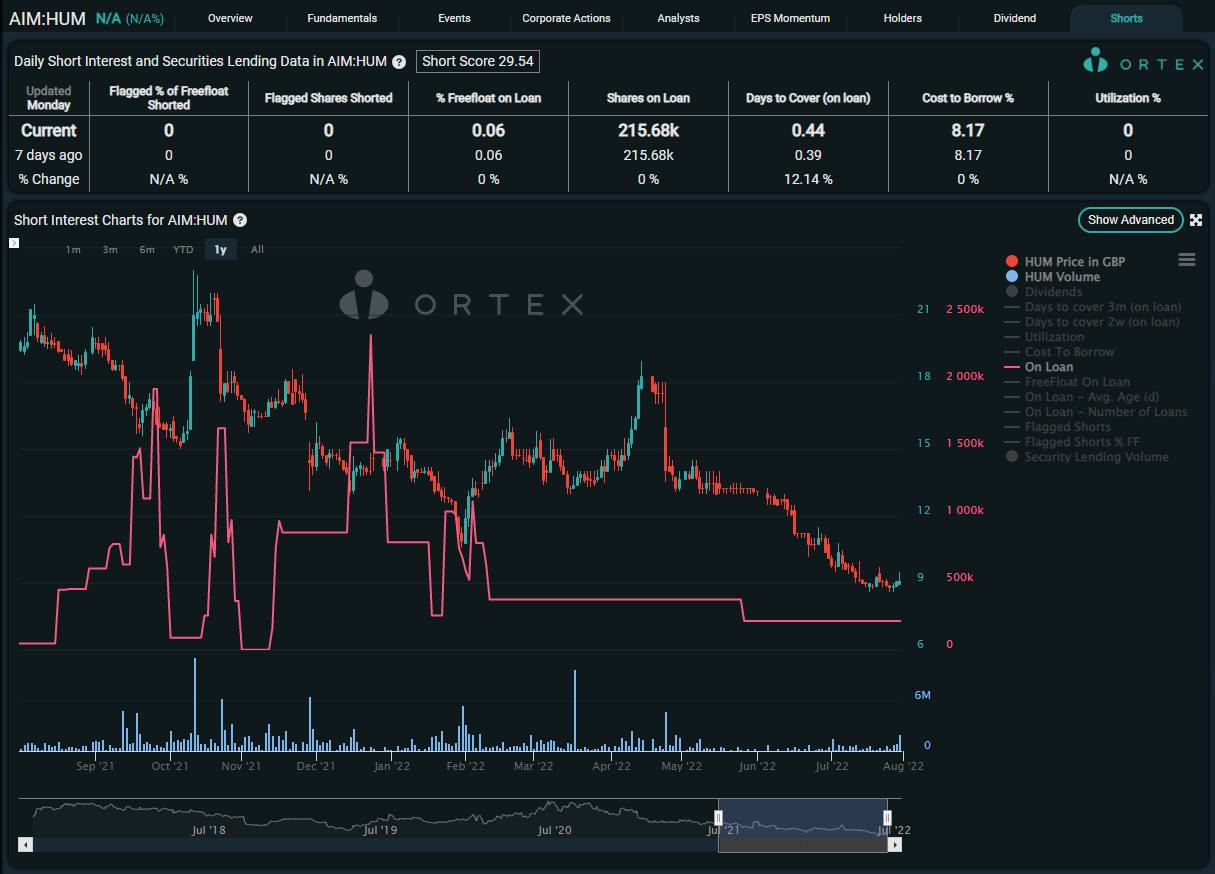The width and height of the screenshot is (1215, 874).
Task: Click the 12.14 % change value
Action: coord(808,179)
